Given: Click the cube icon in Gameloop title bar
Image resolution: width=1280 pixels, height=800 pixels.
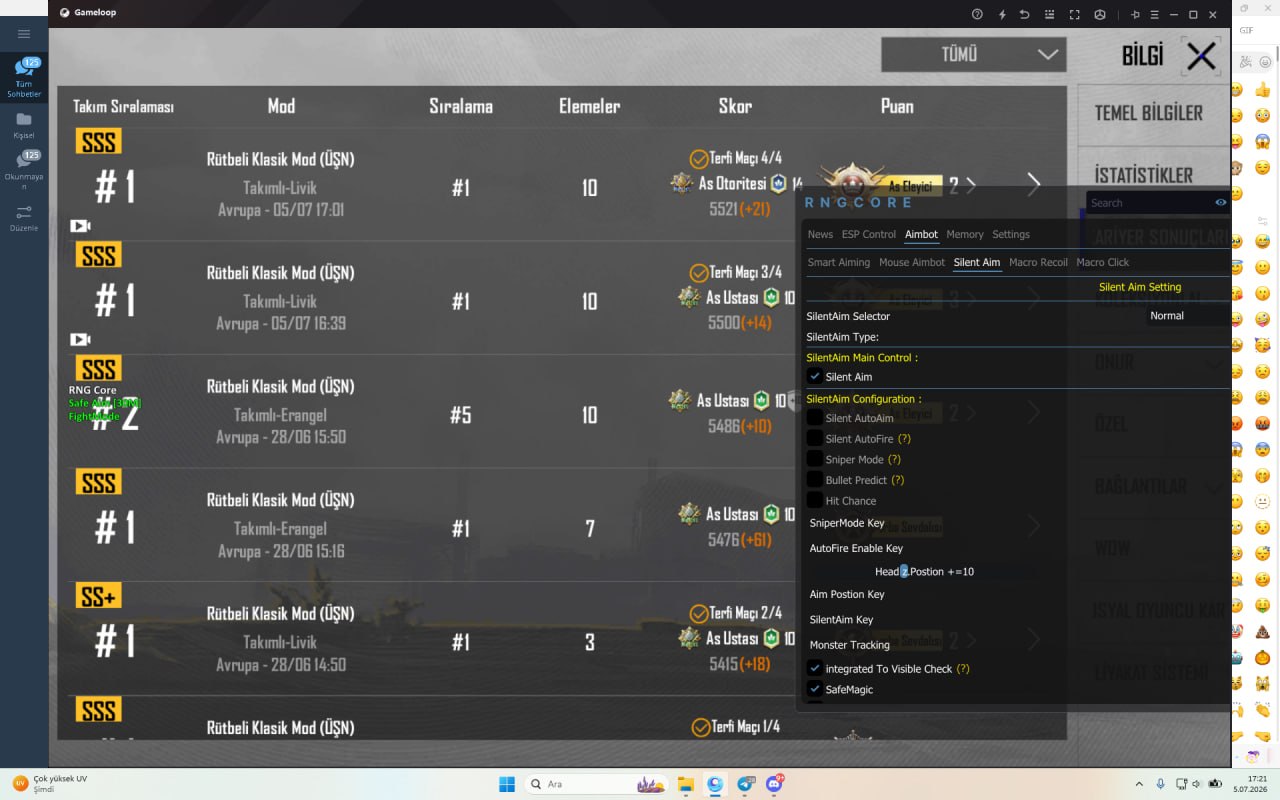Looking at the screenshot, I should point(1100,14).
